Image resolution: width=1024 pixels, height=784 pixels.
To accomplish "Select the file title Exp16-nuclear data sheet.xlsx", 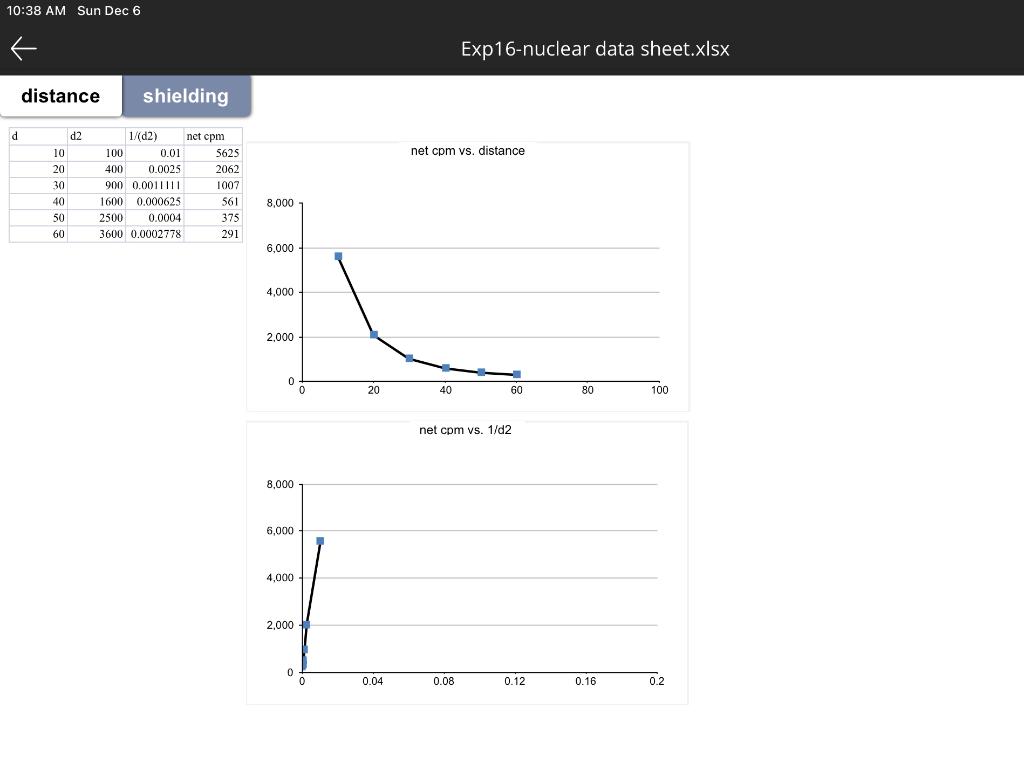I will coord(595,49).
